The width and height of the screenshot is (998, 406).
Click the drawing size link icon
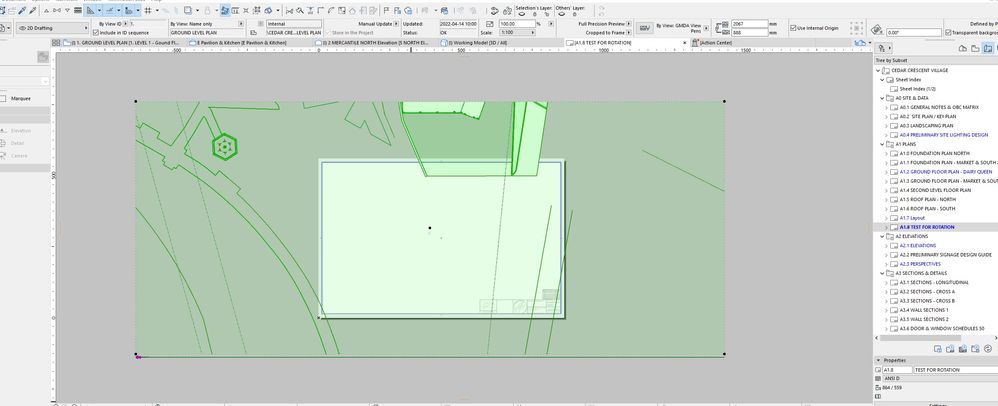click(x=717, y=28)
